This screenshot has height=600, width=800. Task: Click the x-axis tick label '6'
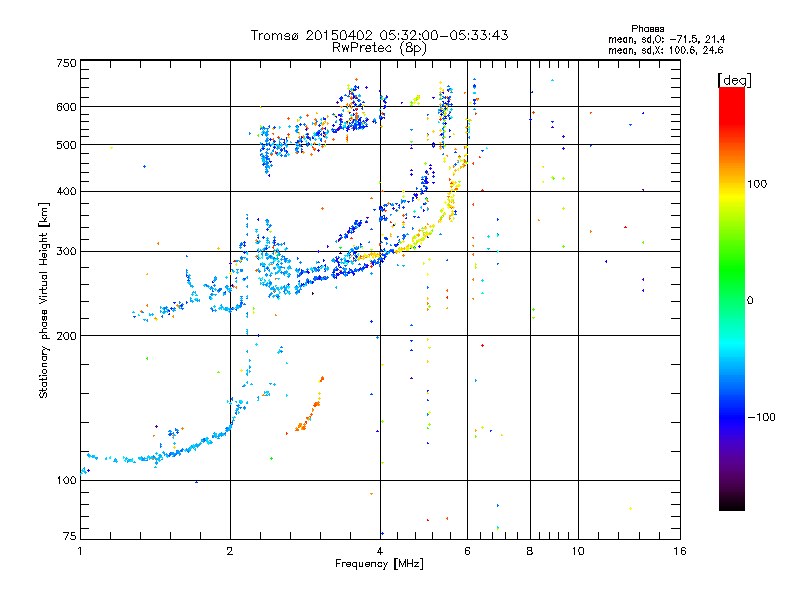pyautogui.click(x=467, y=551)
